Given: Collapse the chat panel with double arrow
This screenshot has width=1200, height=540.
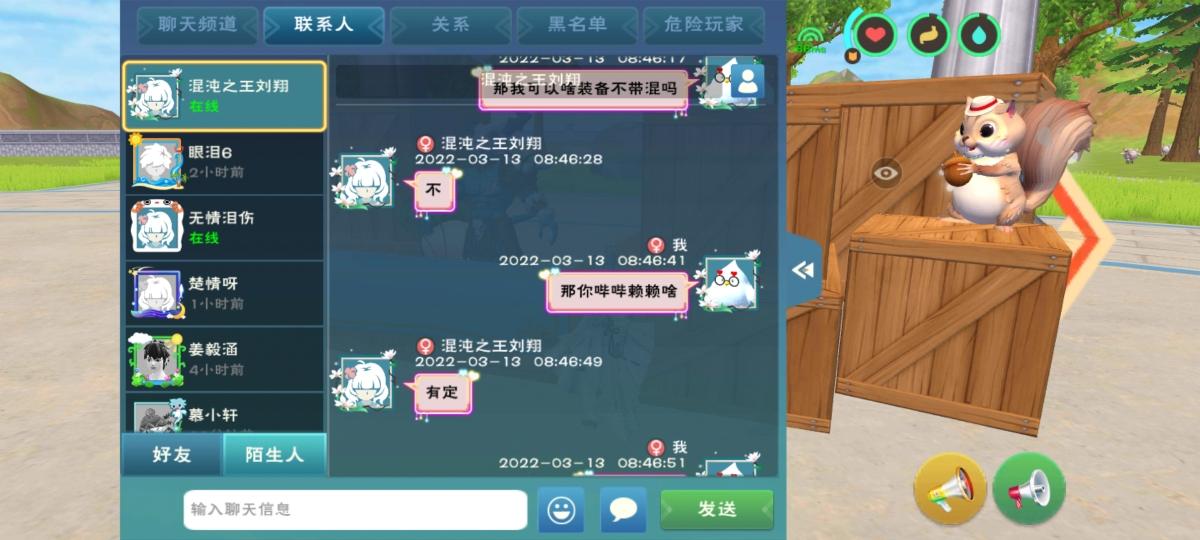Looking at the screenshot, I should click(803, 271).
